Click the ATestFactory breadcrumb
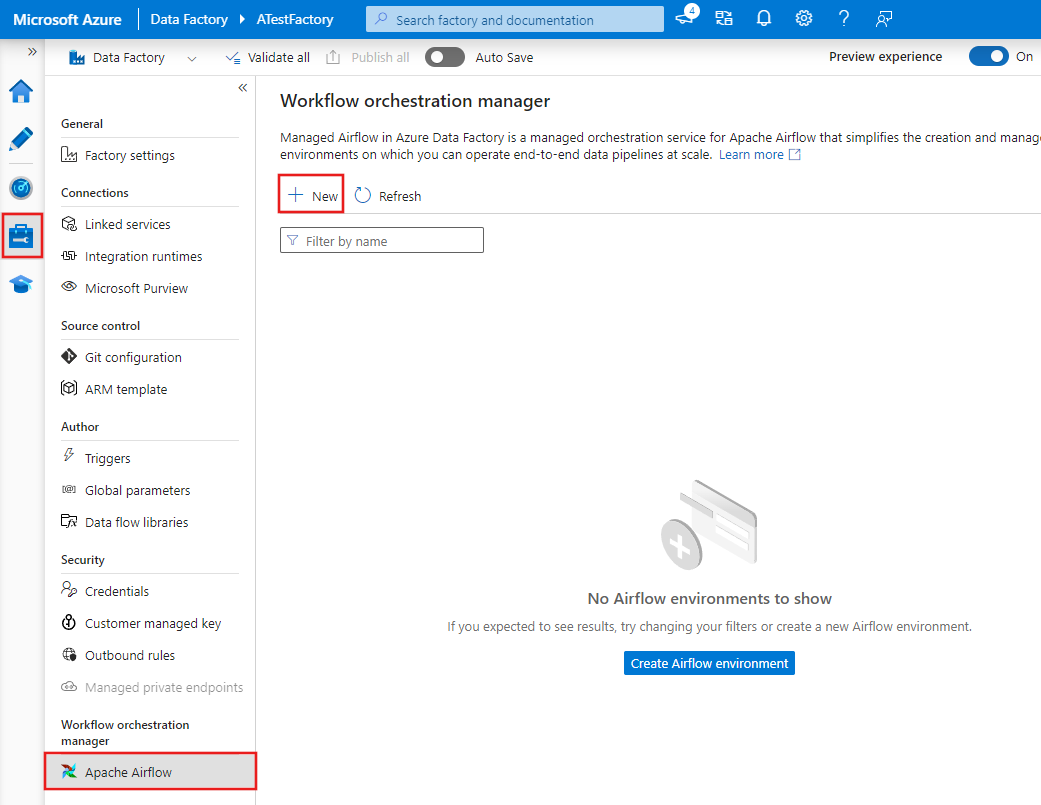 tap(295, 20)
